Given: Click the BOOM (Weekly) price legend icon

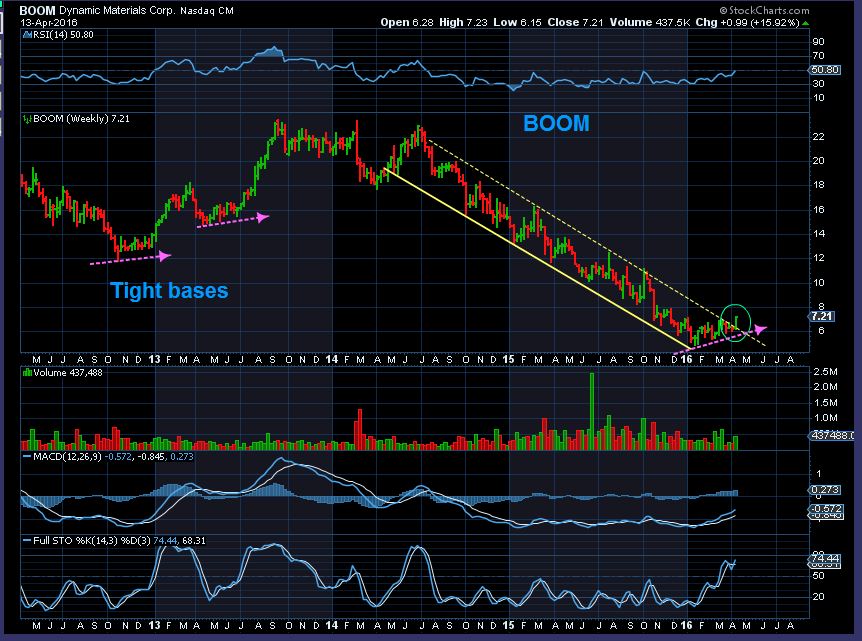Looking at the screenshot, I should [27, 119].
